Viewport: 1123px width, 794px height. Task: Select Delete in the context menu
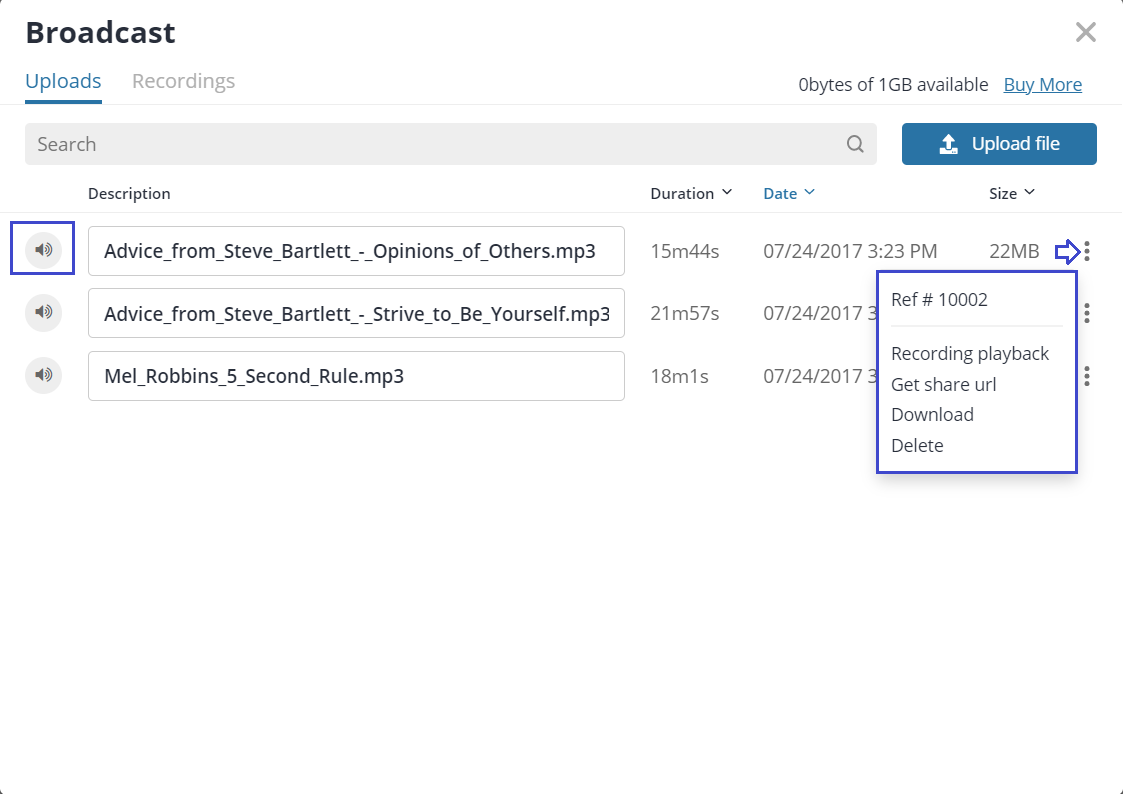coord(917,446)
